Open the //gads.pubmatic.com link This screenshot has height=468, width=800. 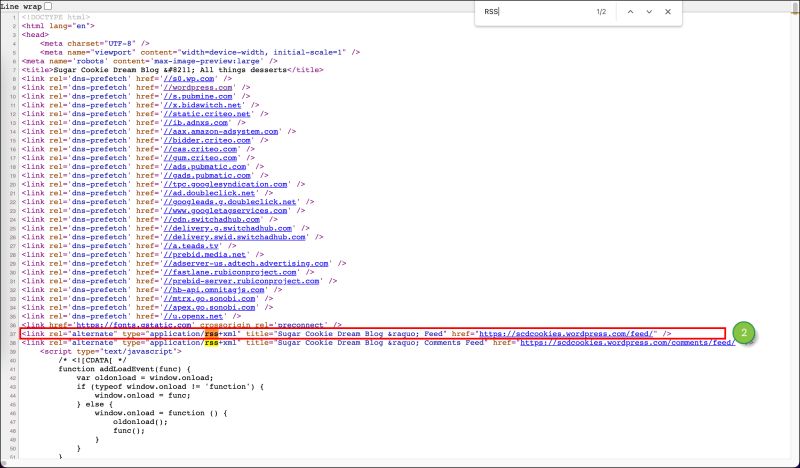(x=207, y=176)
